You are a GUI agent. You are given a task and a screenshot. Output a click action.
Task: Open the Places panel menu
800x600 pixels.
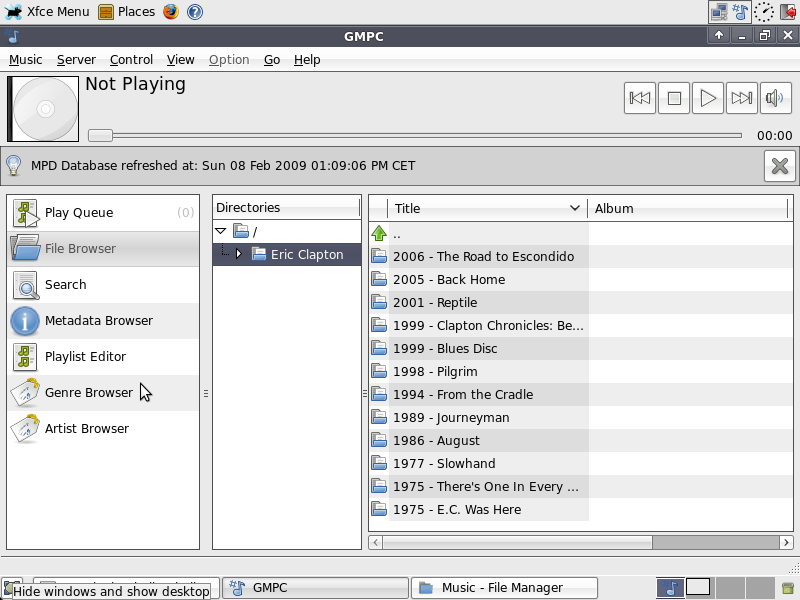pyautogui.click(x=127, y=11)
